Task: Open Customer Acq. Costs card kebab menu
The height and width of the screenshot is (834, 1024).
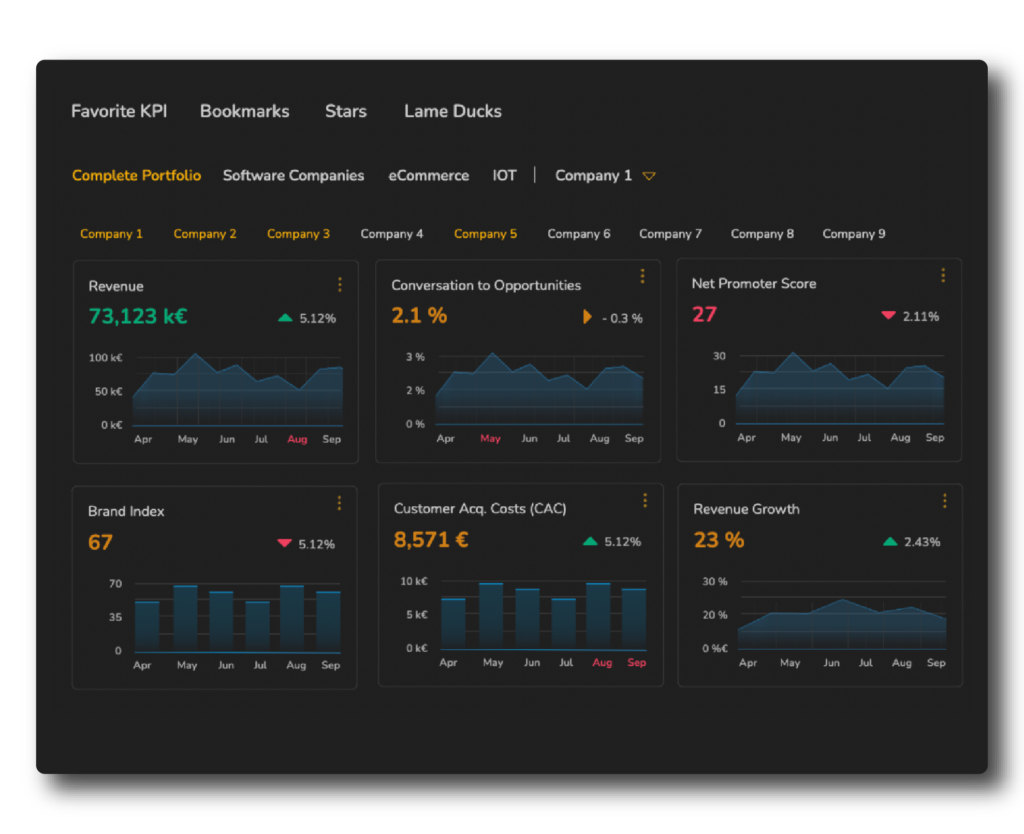Action: coord(645,500)
